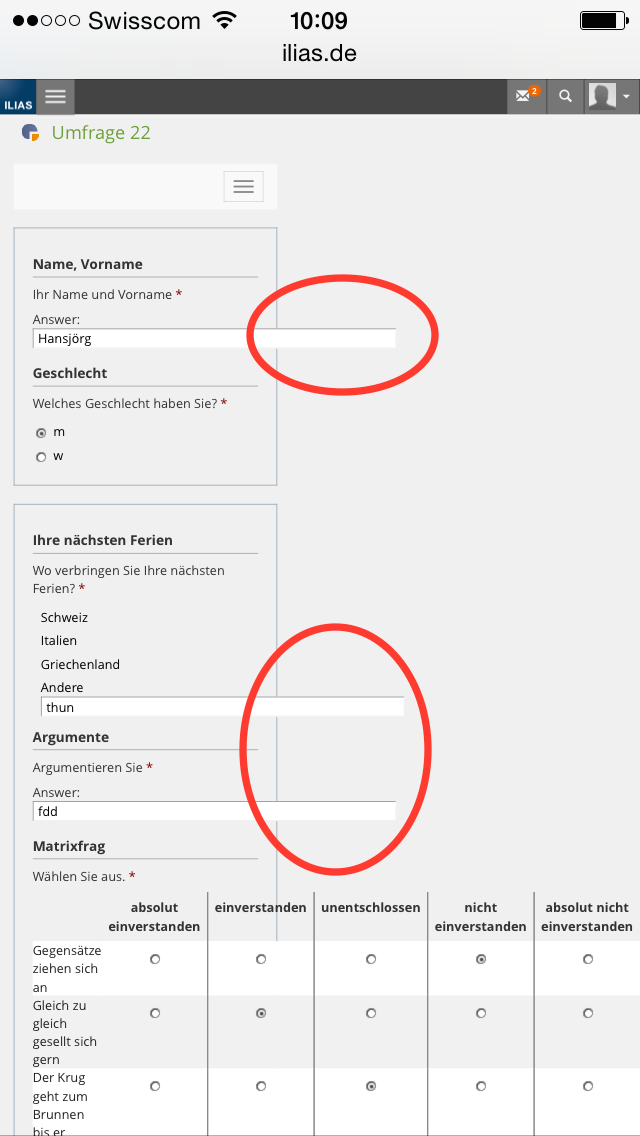Click the search magnifier icon
The image size is (640, 1136).
pos(566,97)
